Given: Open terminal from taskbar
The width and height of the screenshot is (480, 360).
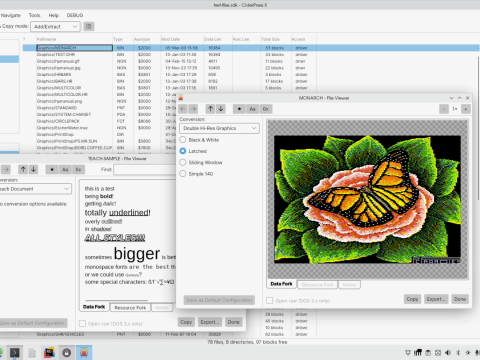Looking at the screenshot, I should click(15, 353).
